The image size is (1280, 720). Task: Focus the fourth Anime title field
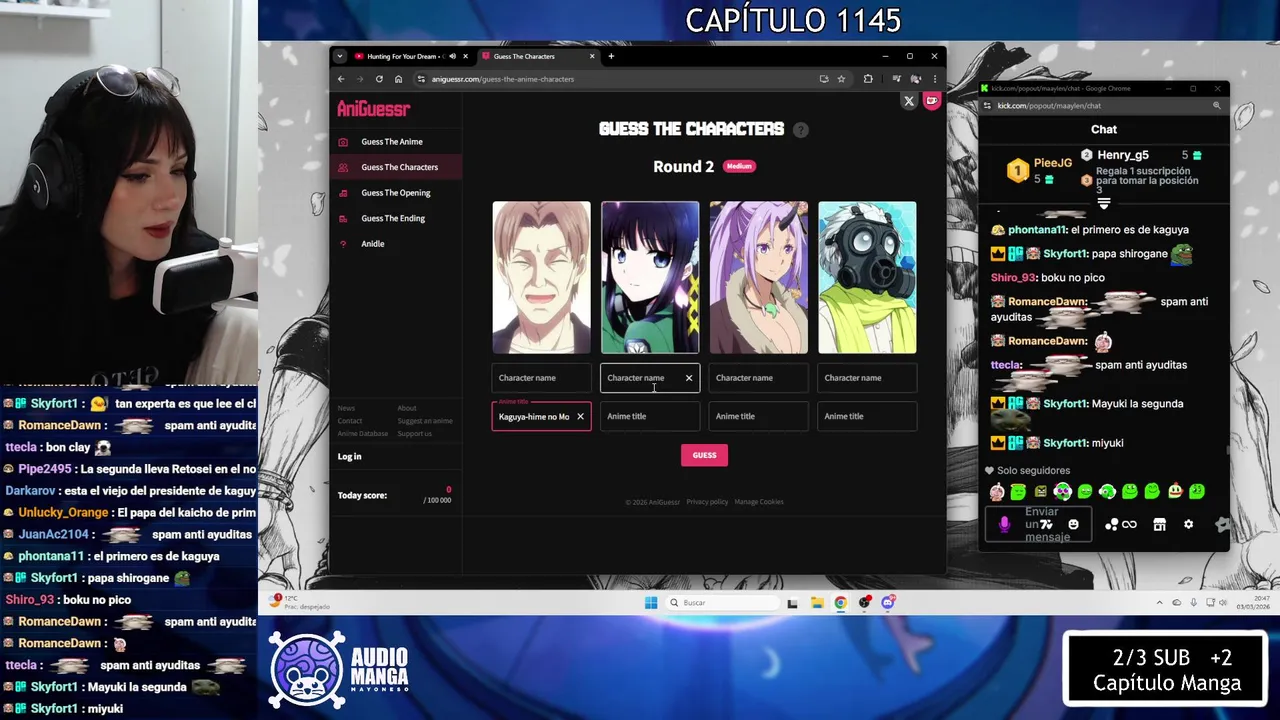(867, 416)
